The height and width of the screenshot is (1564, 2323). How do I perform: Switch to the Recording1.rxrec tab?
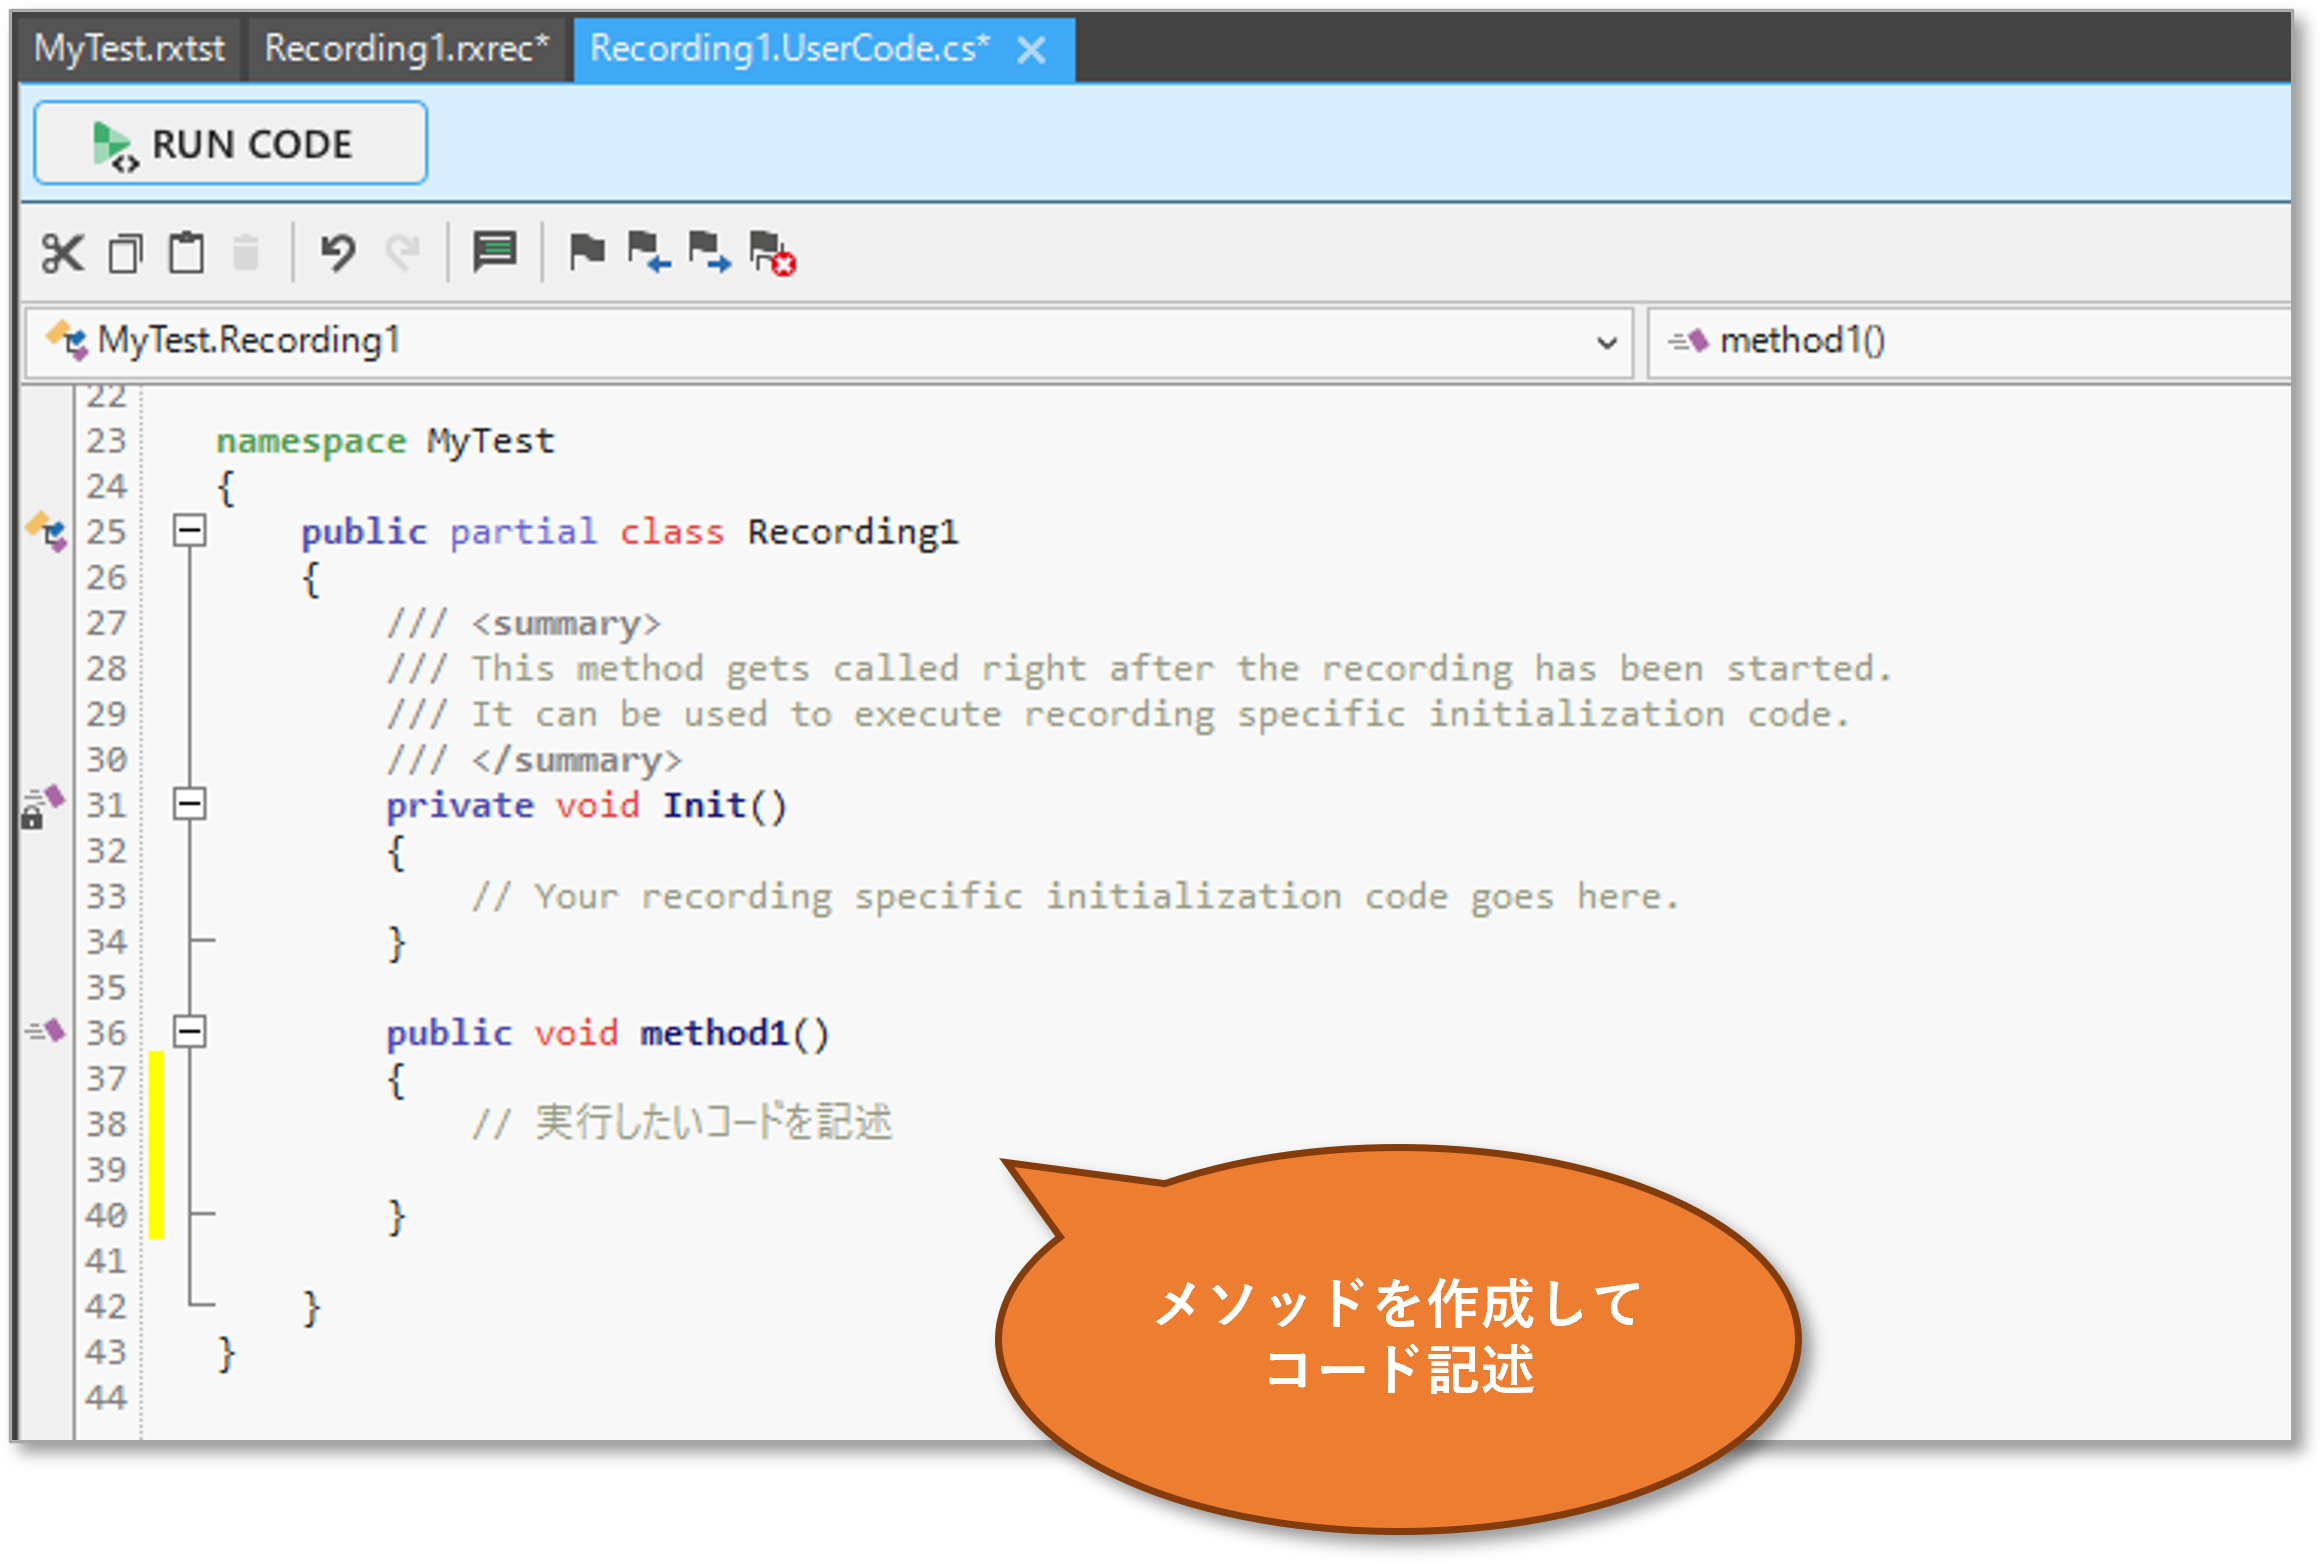click(406, 48)
